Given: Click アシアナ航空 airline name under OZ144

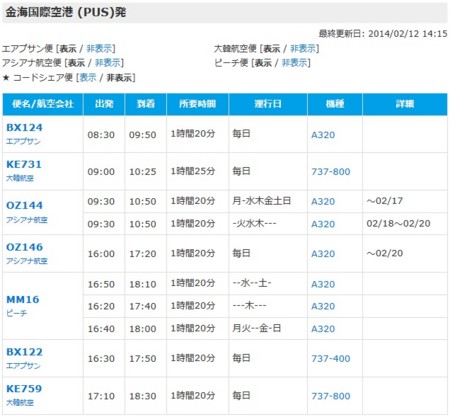Looking at the screenshot, I should pyautogui.click(x=27, y=220).
